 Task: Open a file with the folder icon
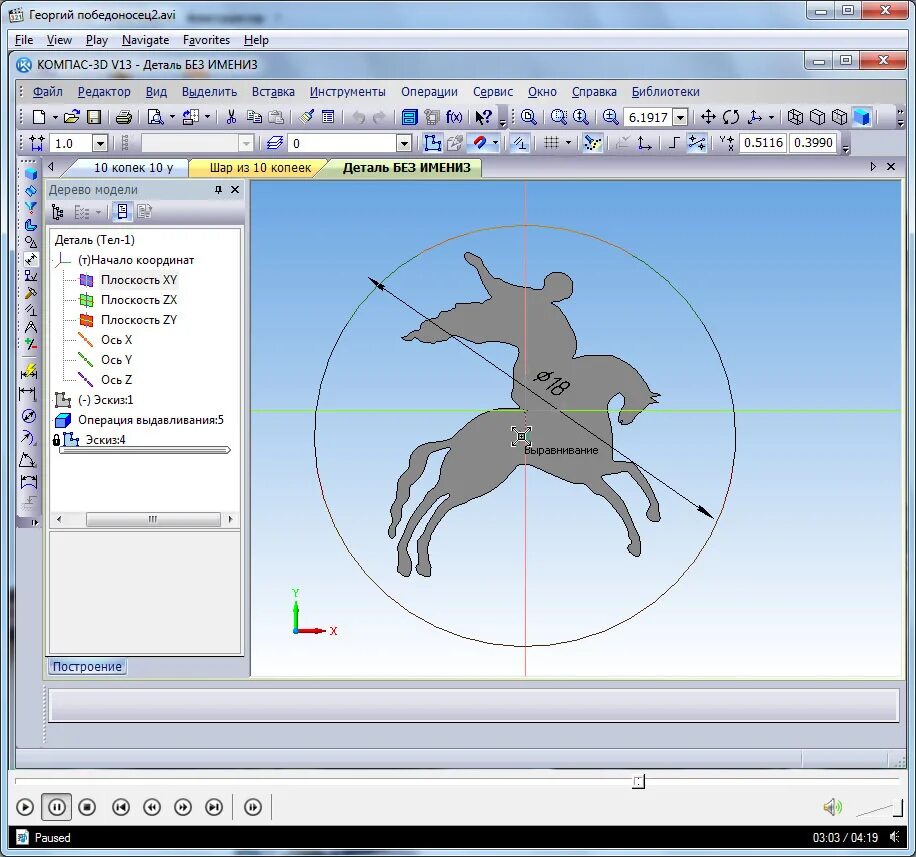(71, 117)
